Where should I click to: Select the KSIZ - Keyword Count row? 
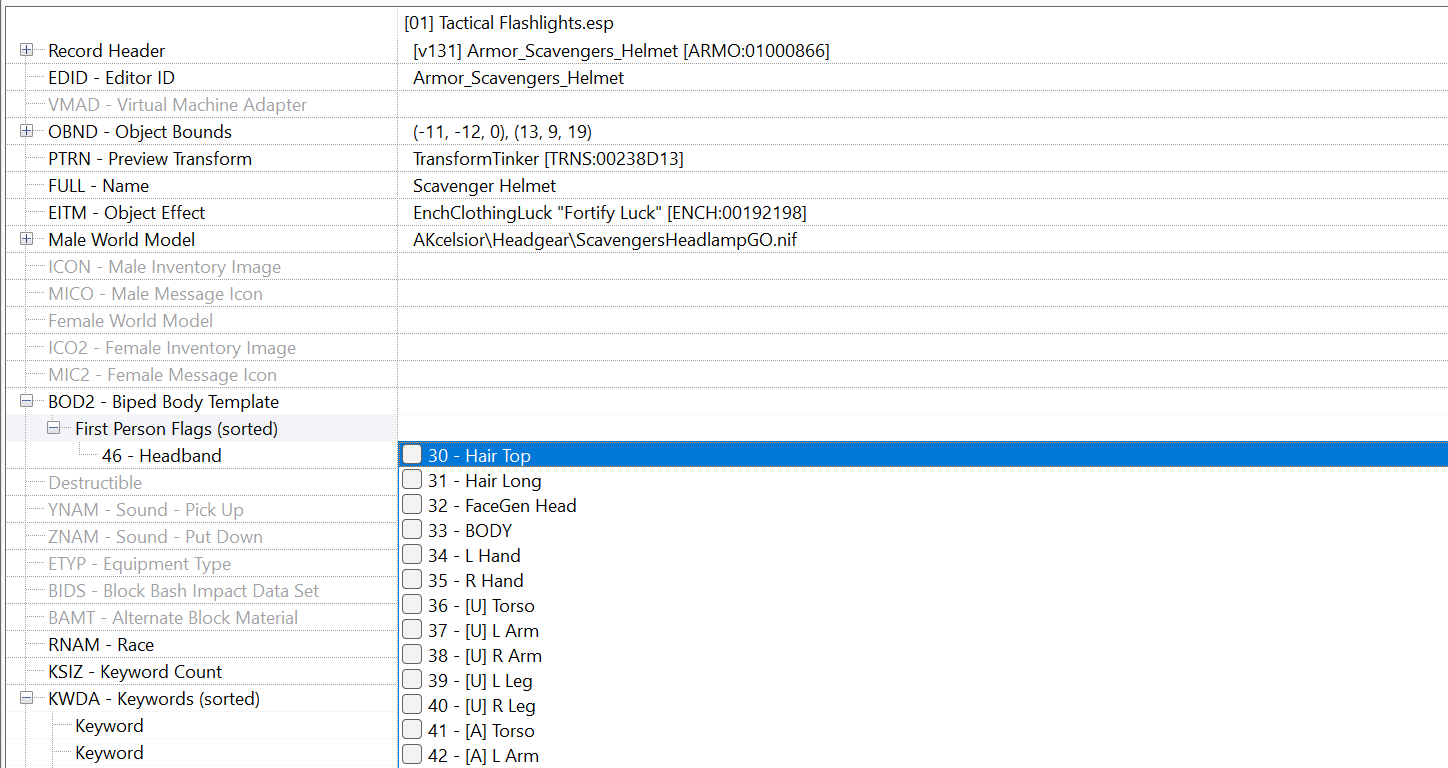[135, 671]
